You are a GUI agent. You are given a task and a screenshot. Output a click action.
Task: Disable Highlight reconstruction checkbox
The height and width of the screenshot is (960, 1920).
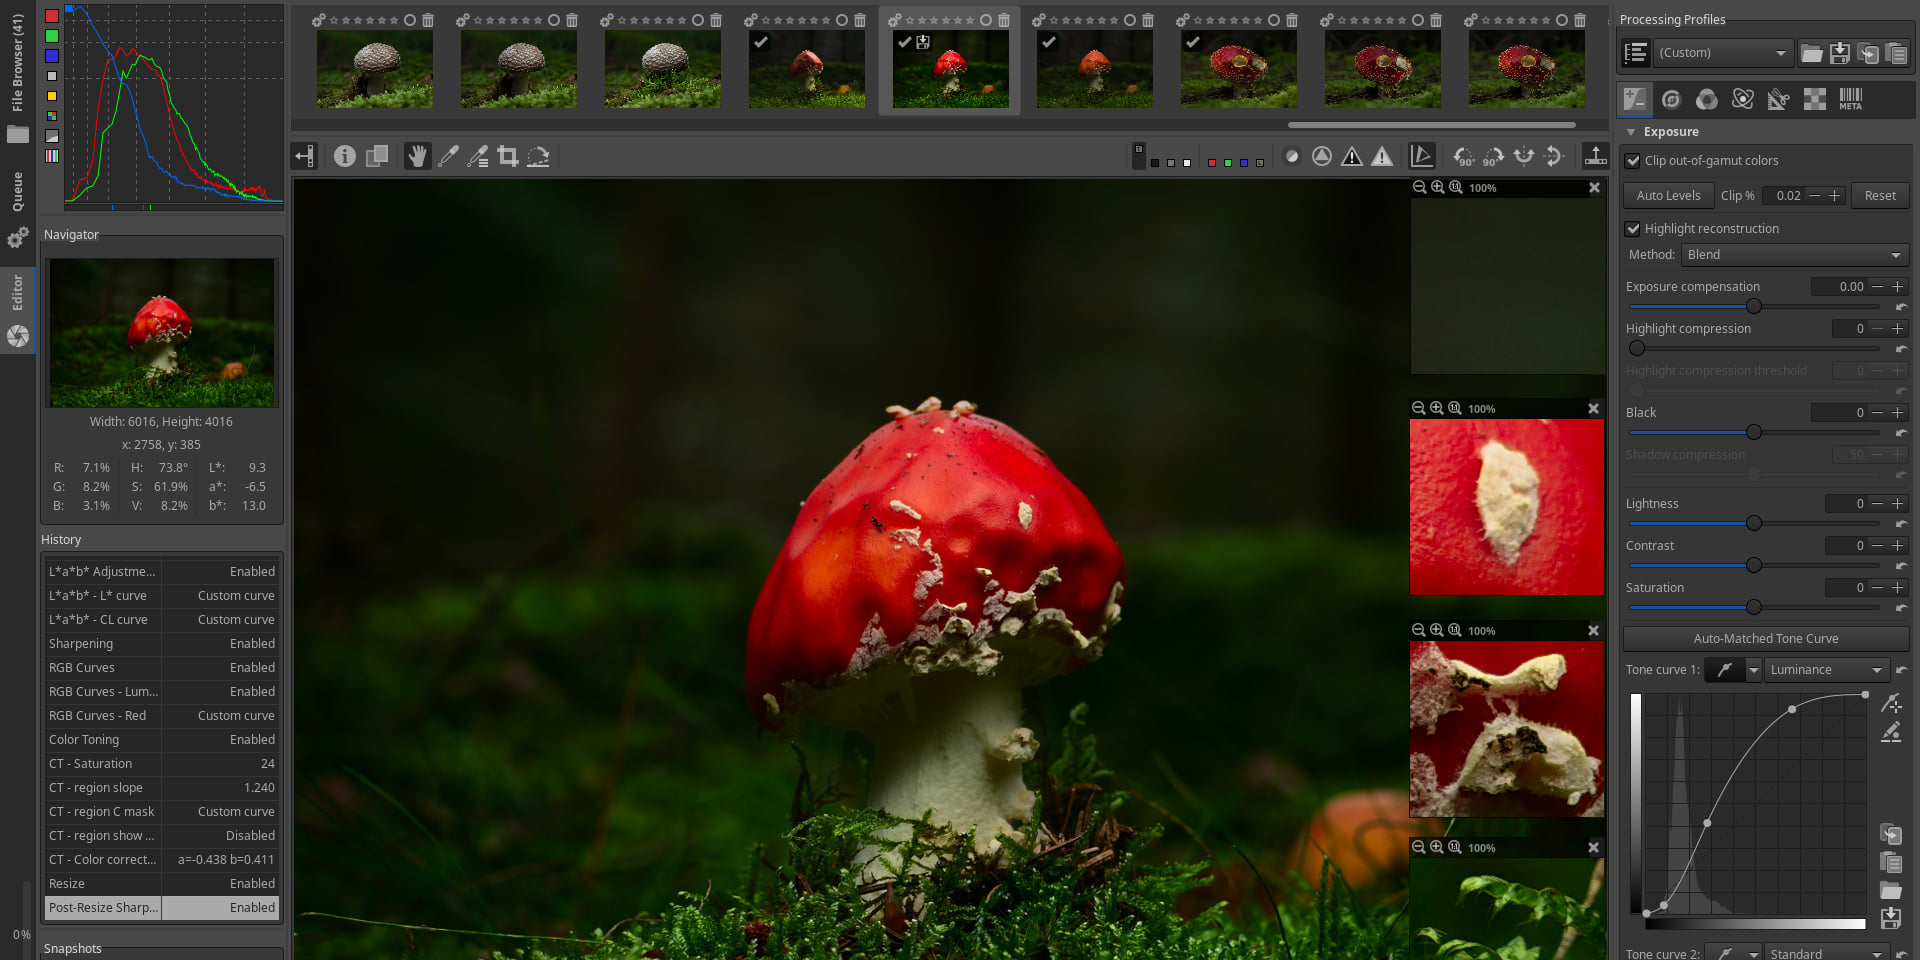[x=1633, y=229]
